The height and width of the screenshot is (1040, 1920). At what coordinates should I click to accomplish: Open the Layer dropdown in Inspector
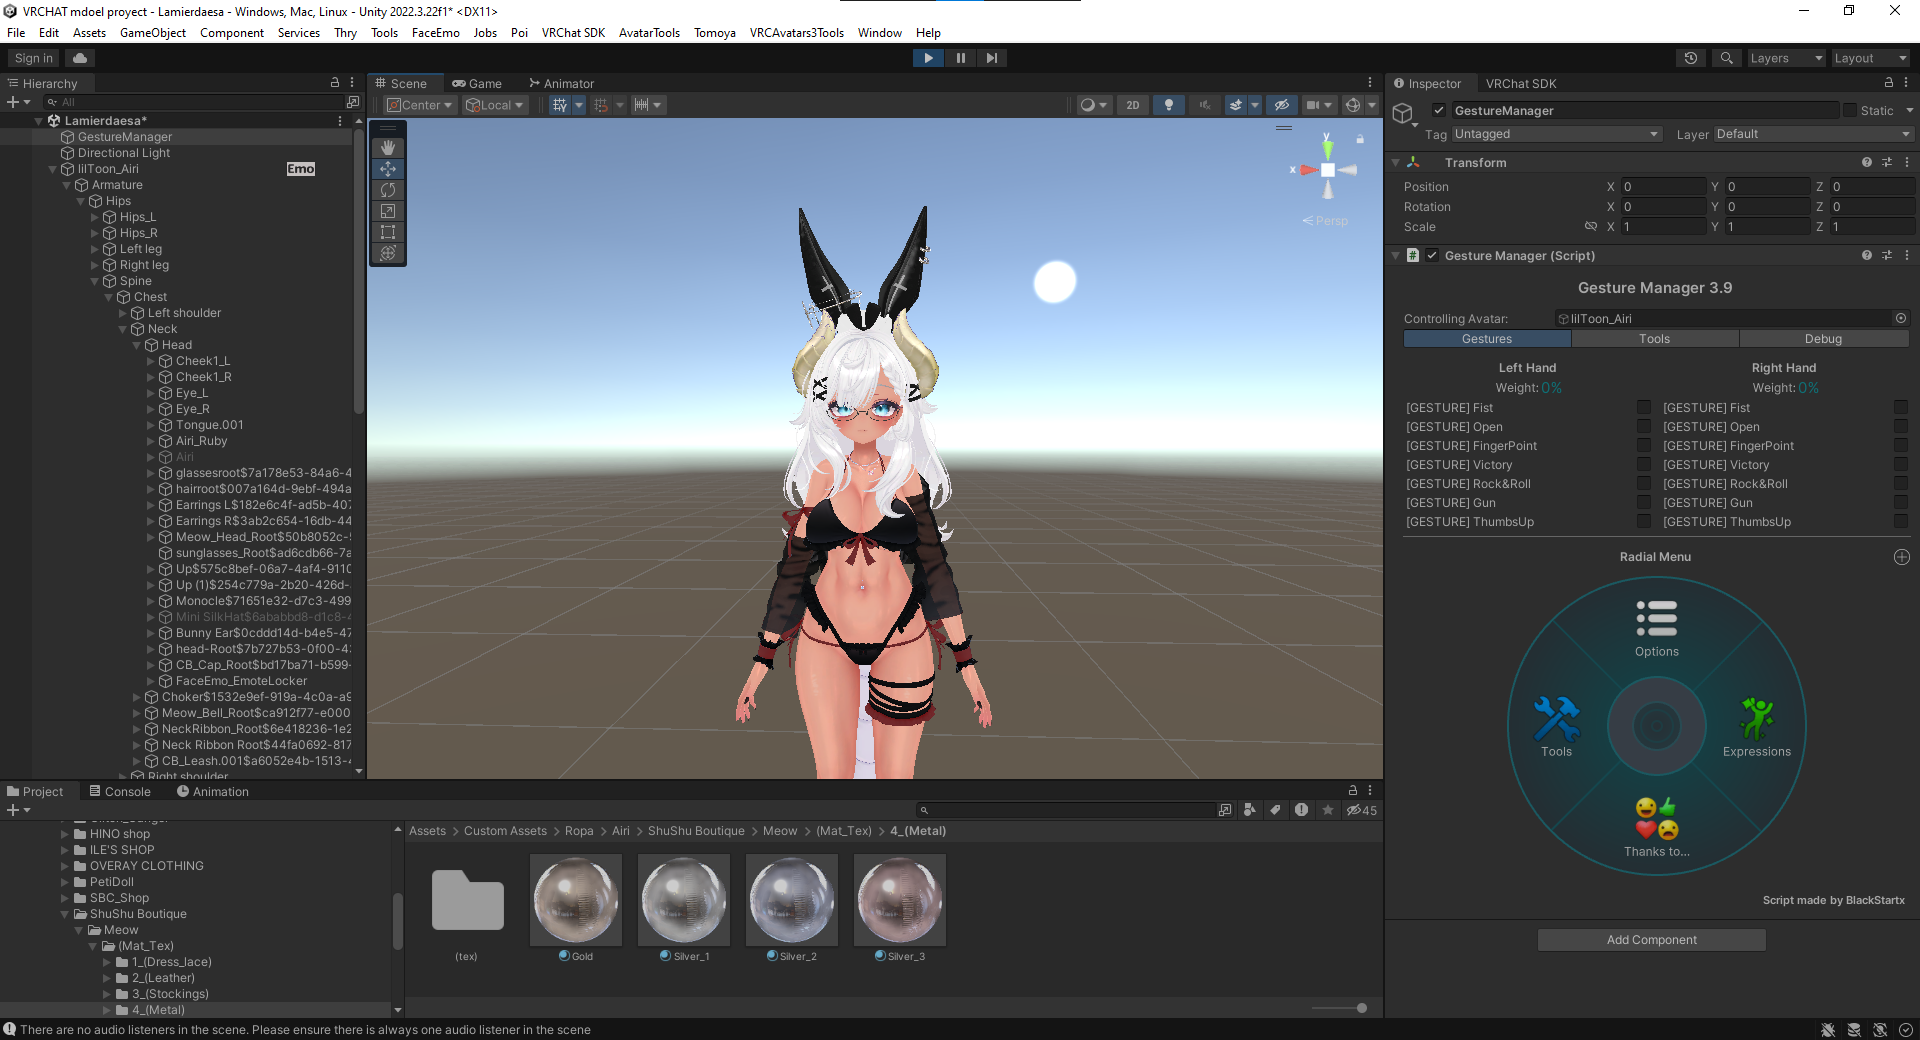pyautogui.click(x=1814, y=134)
